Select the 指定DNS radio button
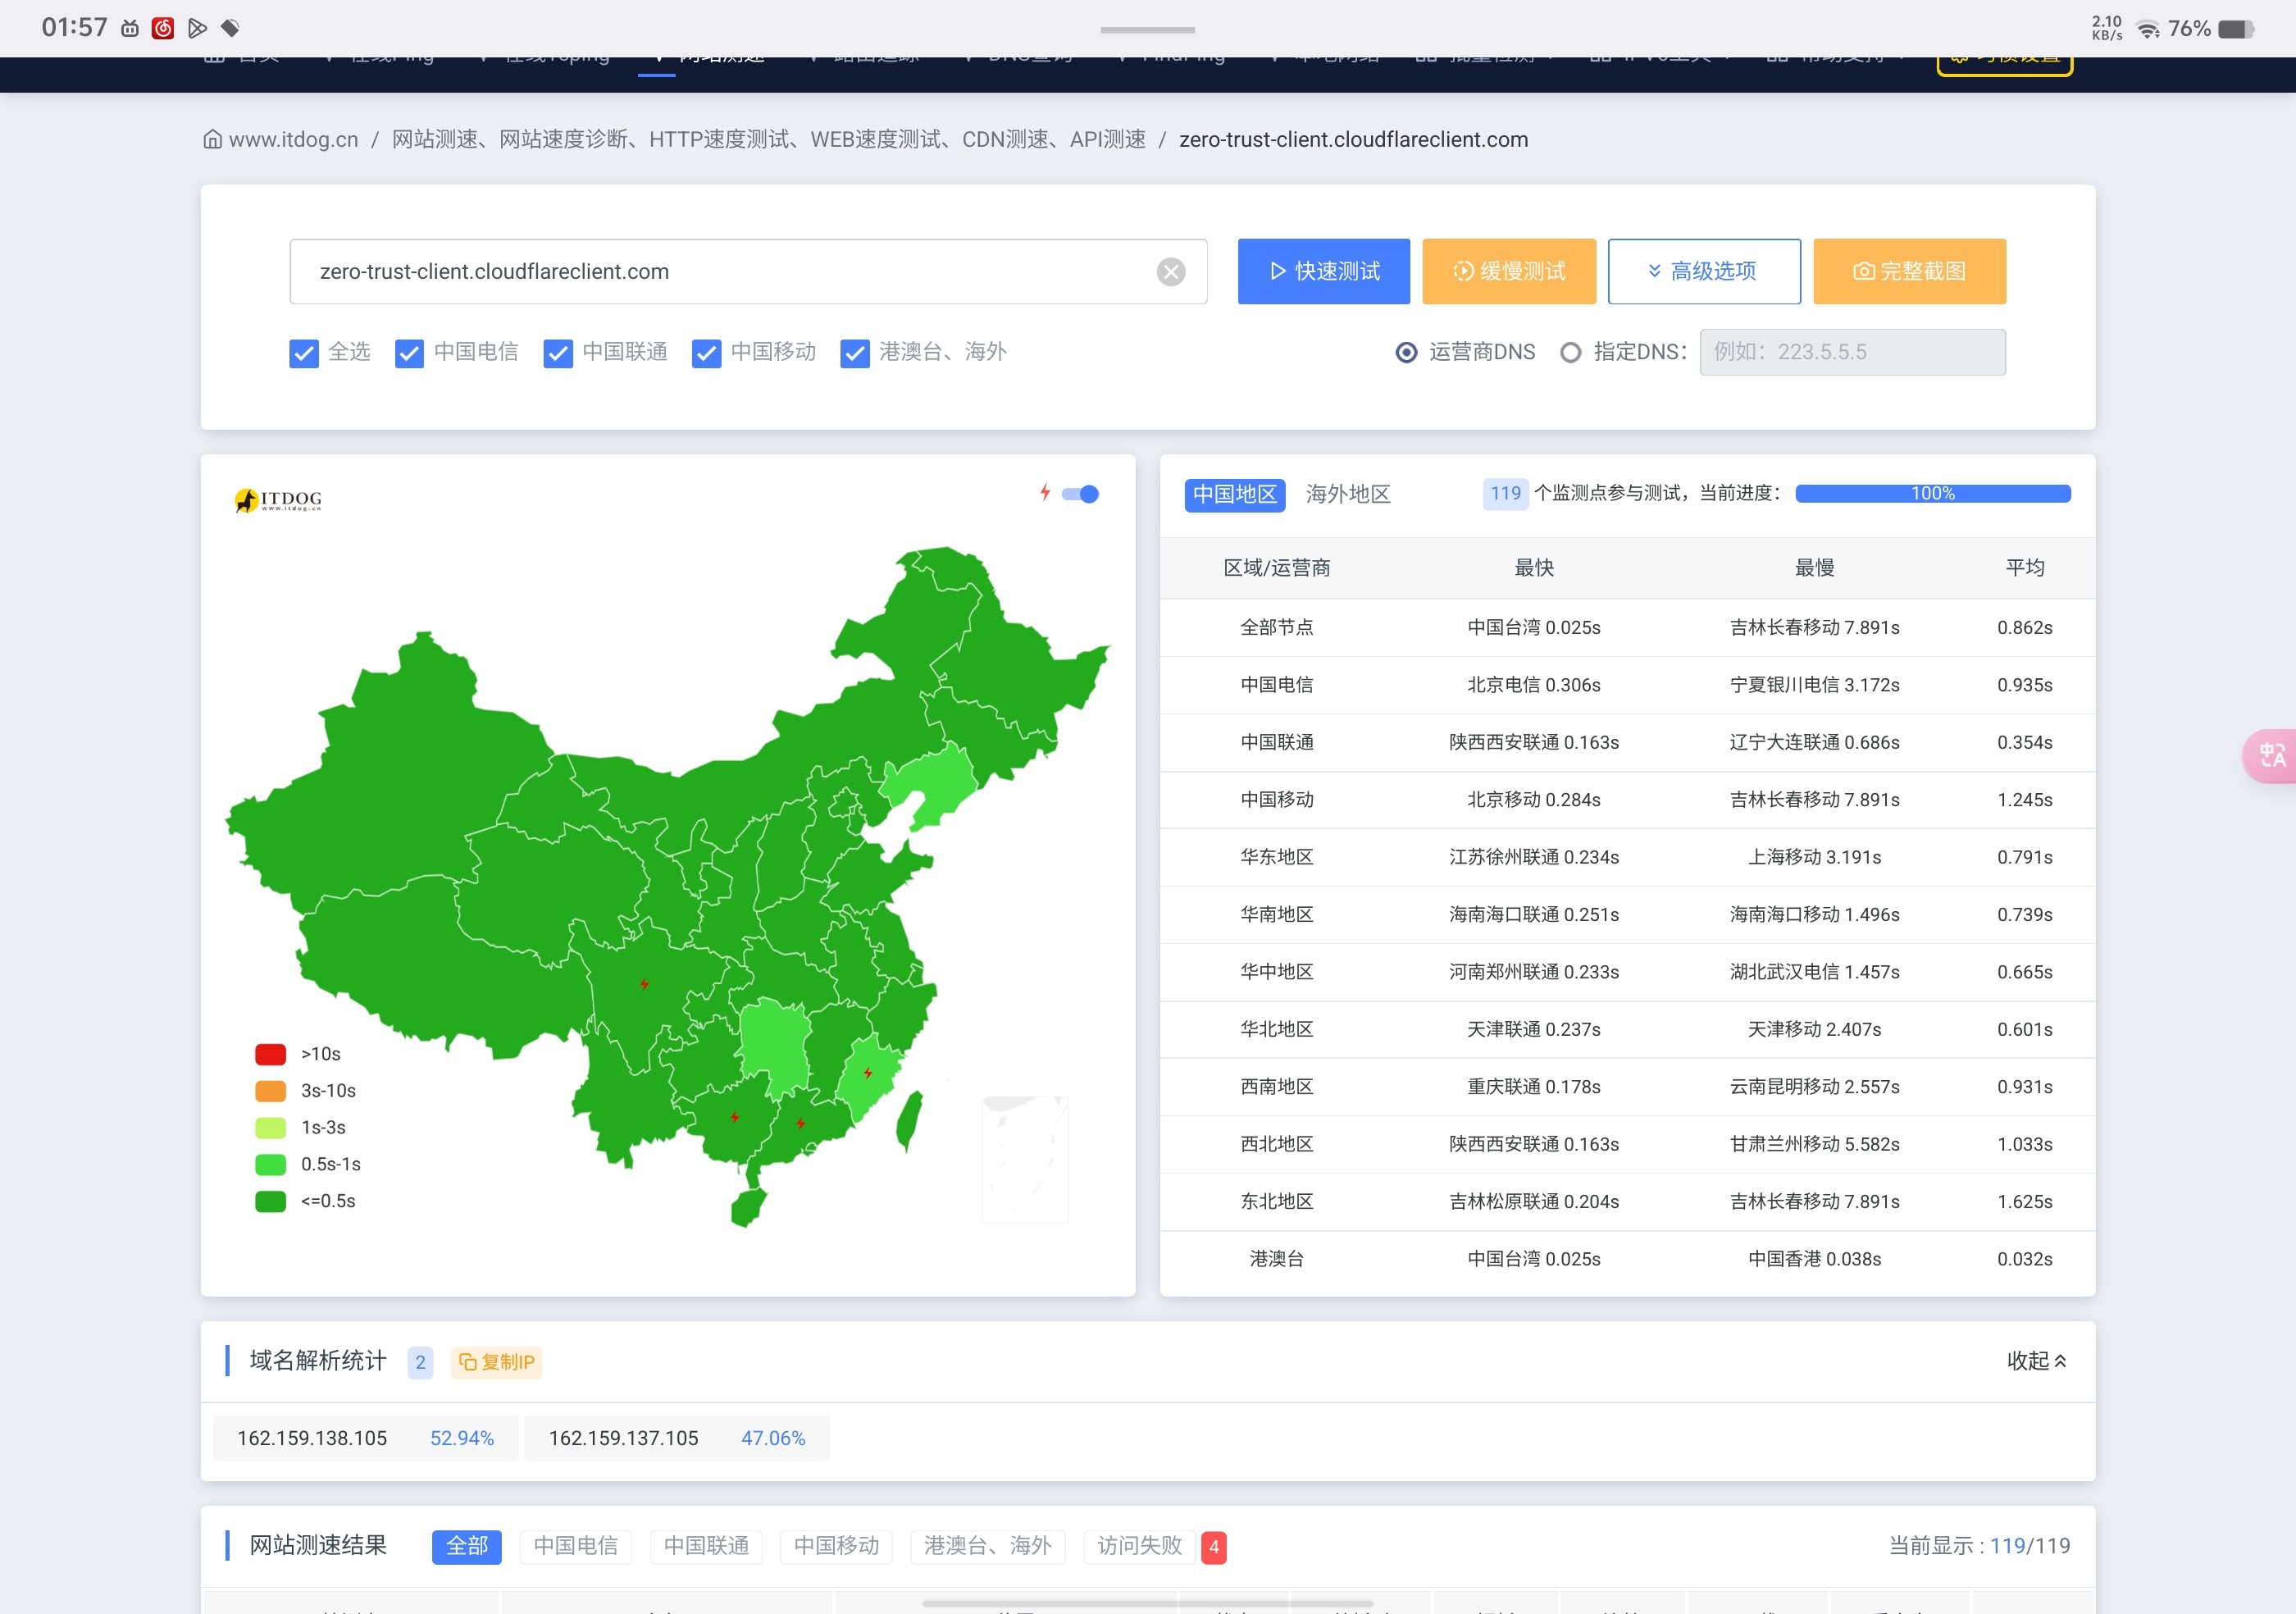Viewport: 2296px width, 1614px height. [1570, 352]
